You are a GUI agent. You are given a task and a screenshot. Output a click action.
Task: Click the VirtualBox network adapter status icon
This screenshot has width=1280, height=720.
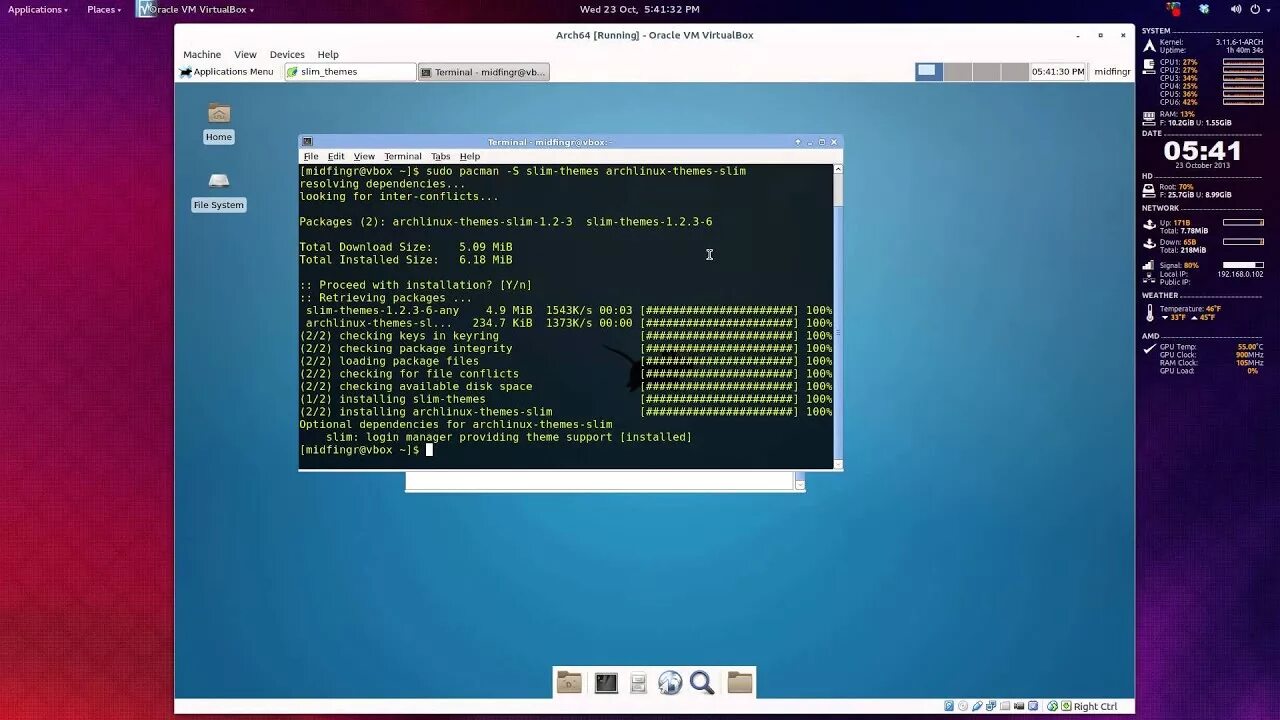(991, 706)
